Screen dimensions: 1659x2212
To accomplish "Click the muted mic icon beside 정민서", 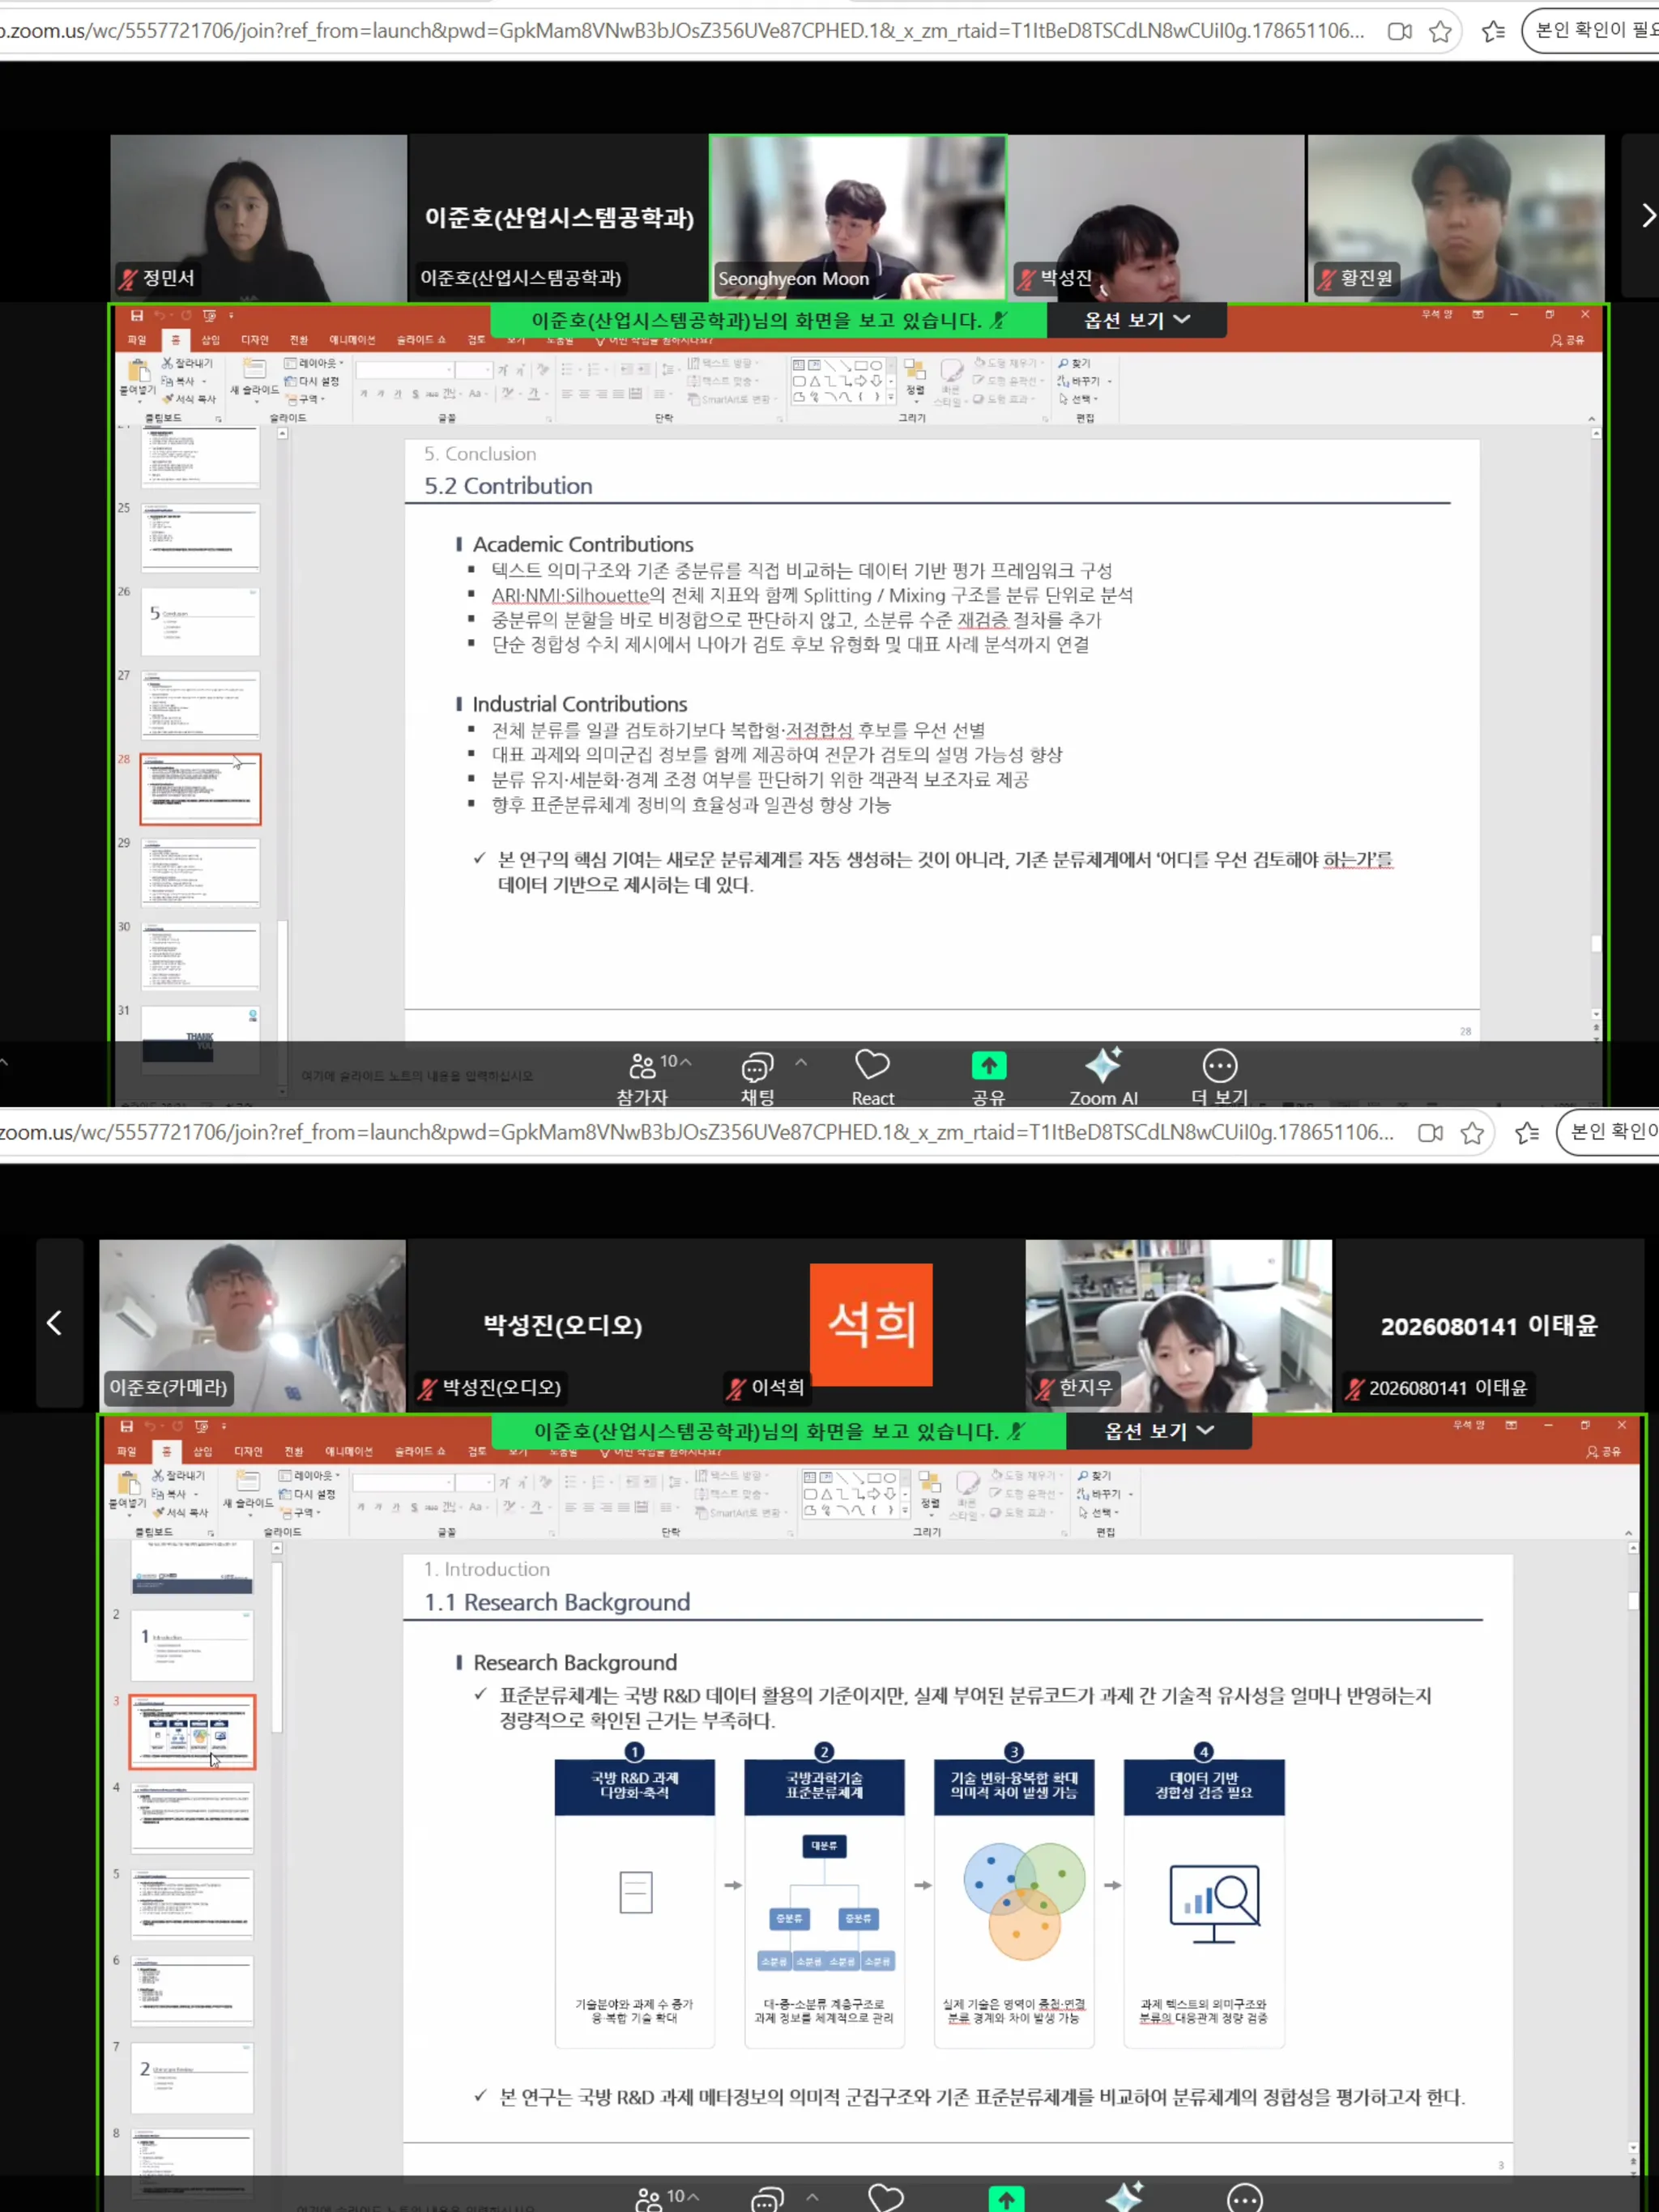I will [127, 279].
